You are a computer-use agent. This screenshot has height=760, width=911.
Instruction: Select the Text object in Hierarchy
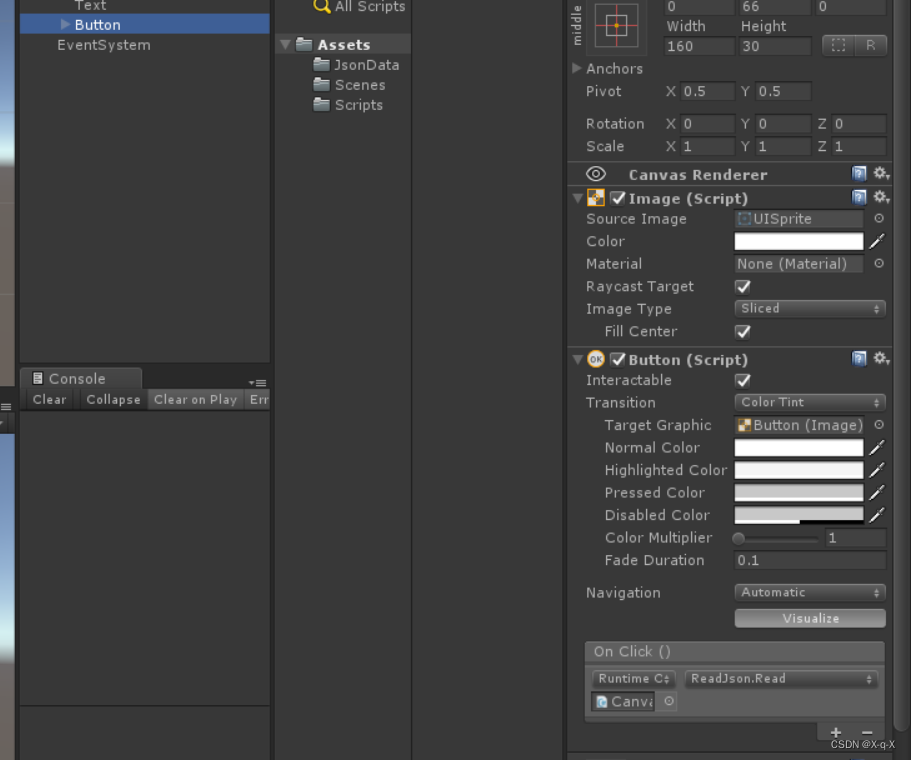pyautogui.click(x=90, y=6)
